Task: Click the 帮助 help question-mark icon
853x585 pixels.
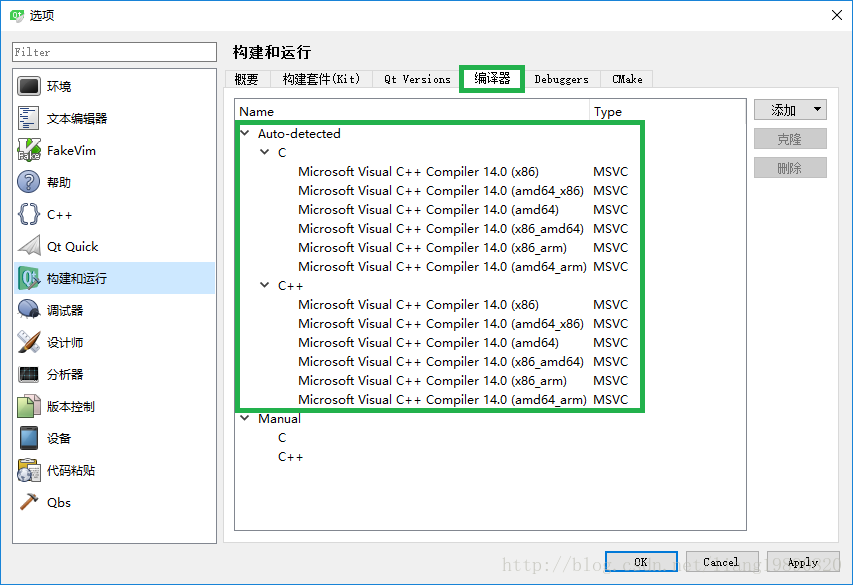Action: point(29,182)
